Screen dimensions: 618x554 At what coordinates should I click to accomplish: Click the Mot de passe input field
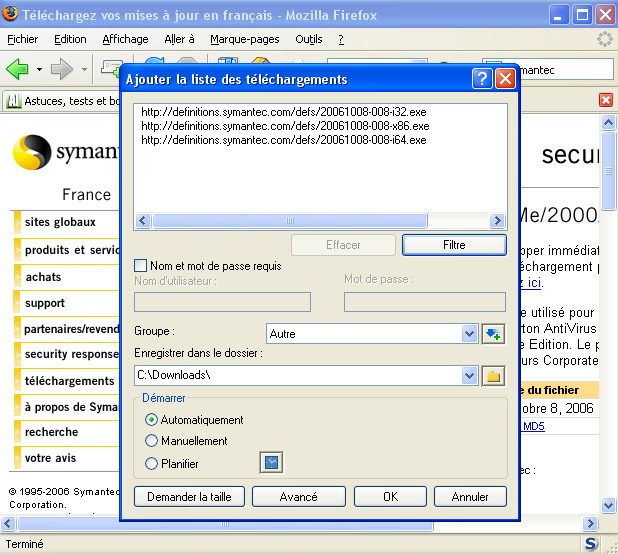[x=425, y=302]
